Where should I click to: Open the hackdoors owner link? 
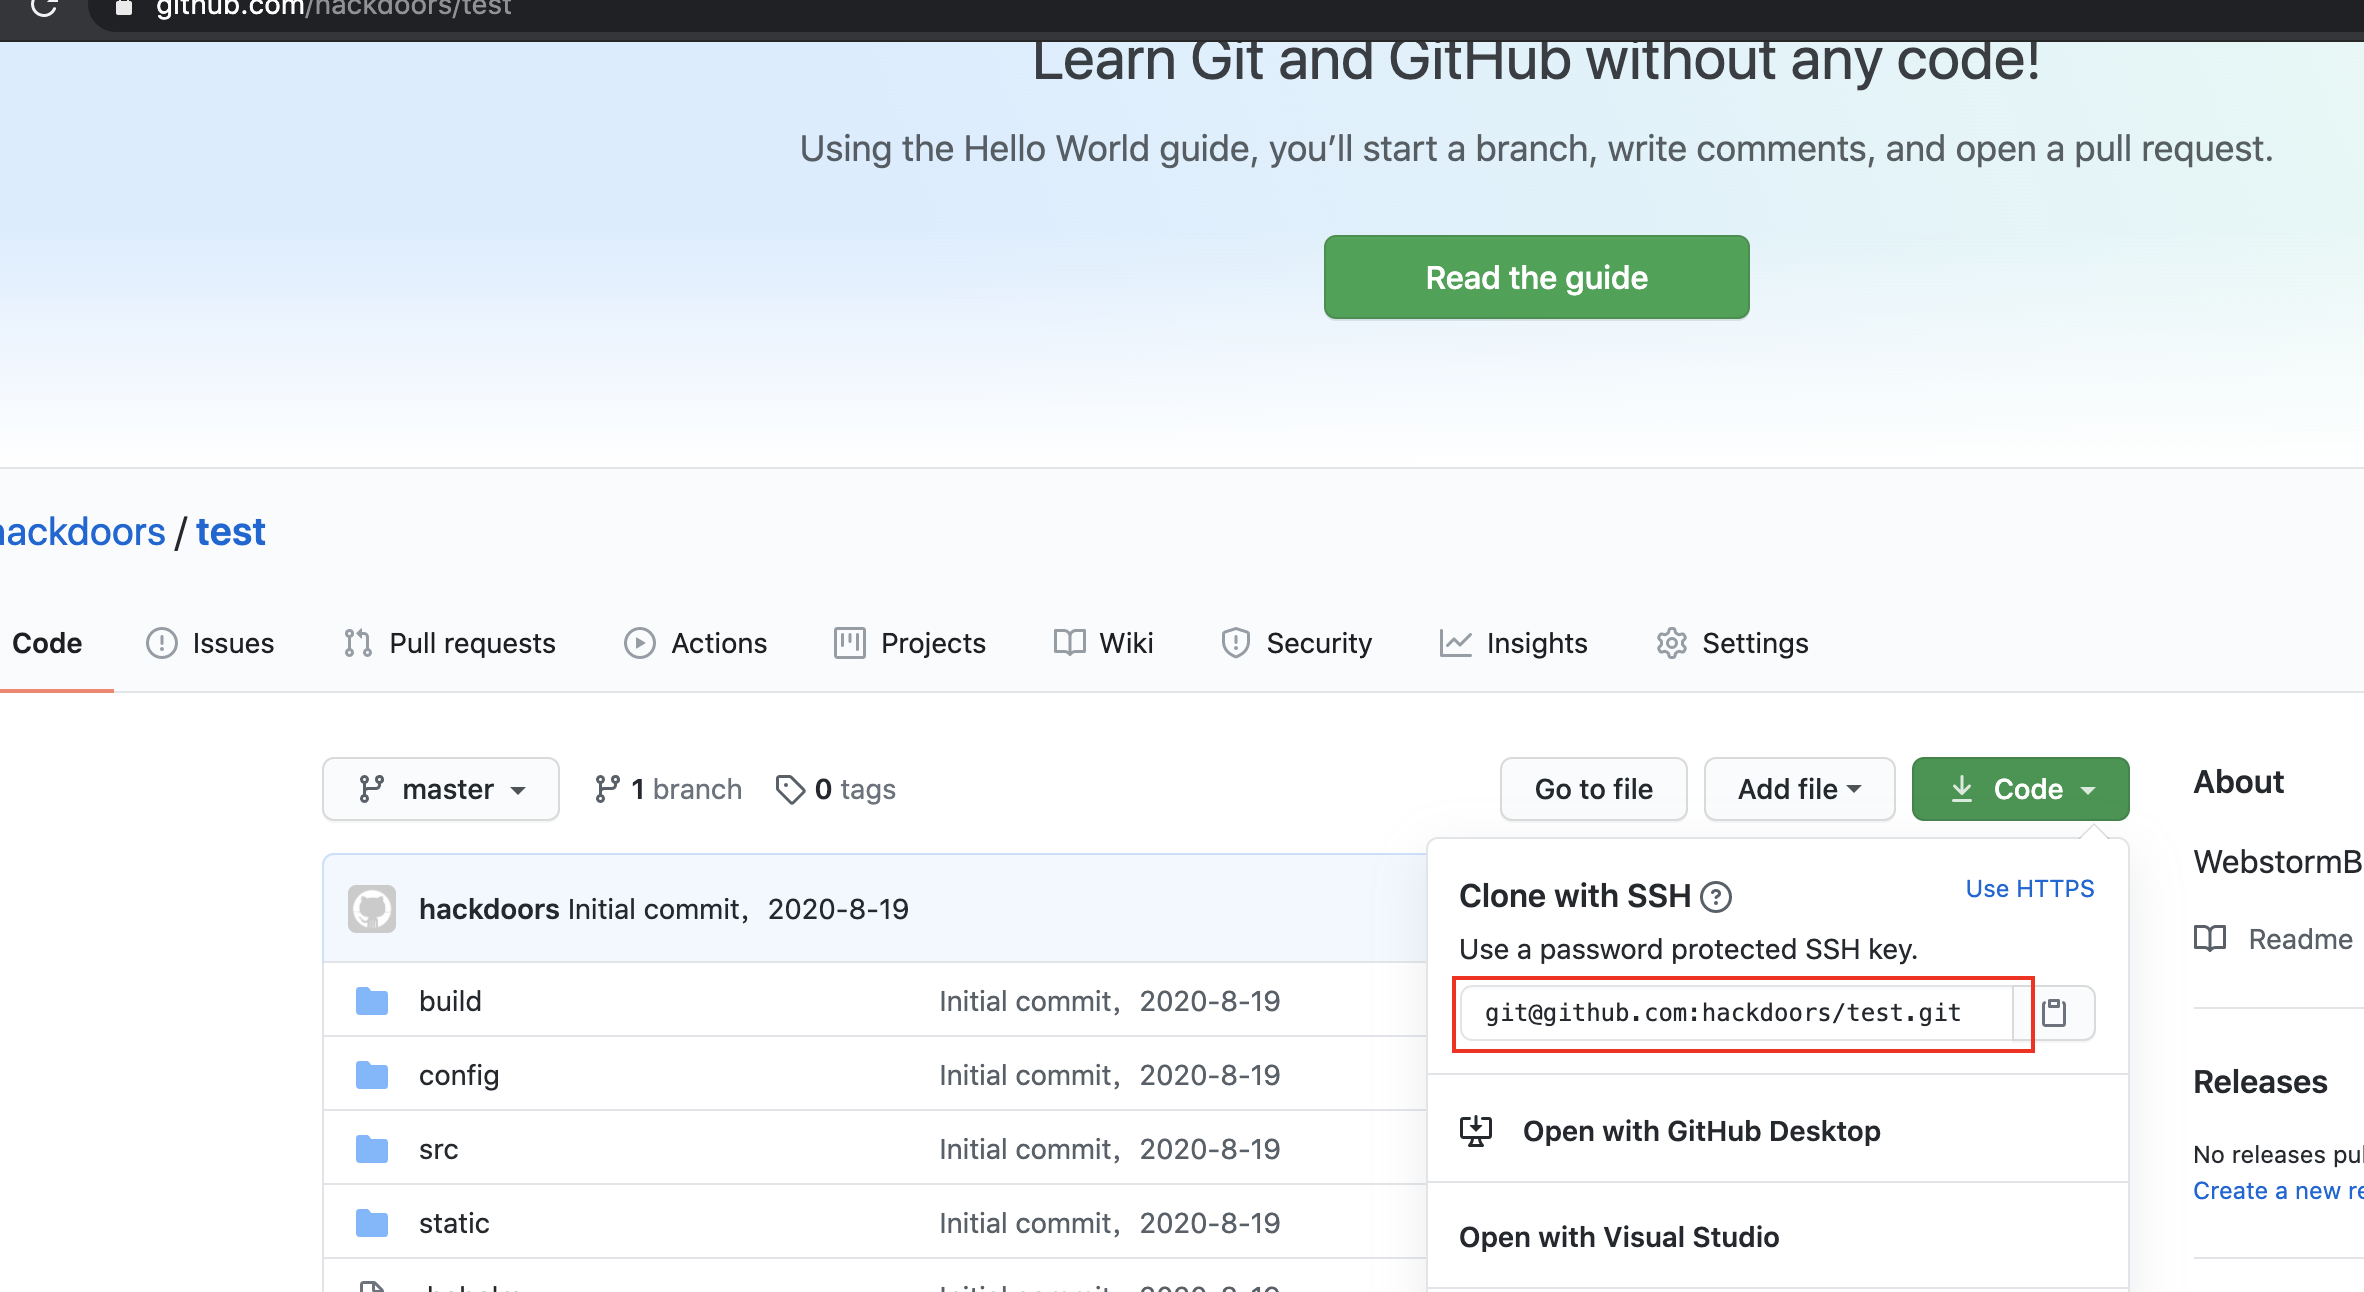82,532
